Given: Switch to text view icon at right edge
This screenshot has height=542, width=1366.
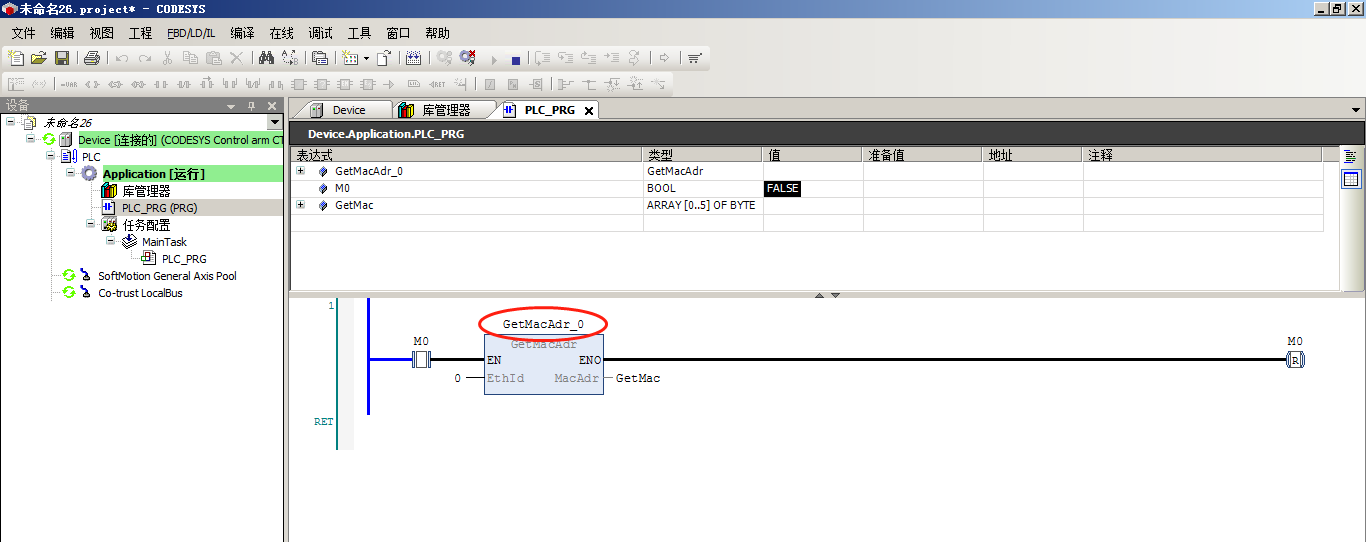Looking at the screenshot, I should pos(1351,157).
